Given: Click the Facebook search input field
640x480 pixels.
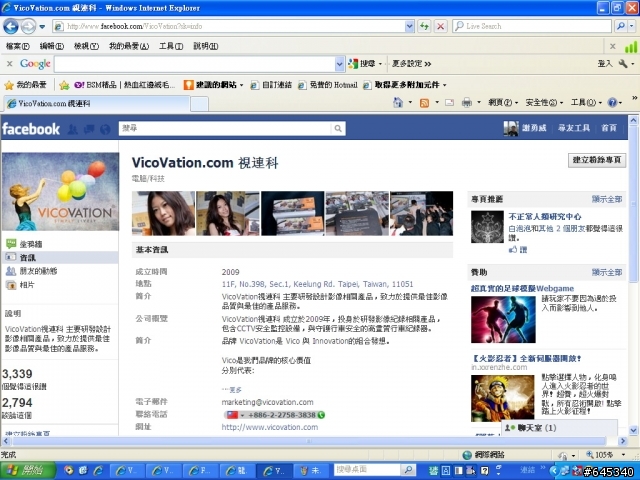Looking at the screenshot, I should (x=225, y=129).
